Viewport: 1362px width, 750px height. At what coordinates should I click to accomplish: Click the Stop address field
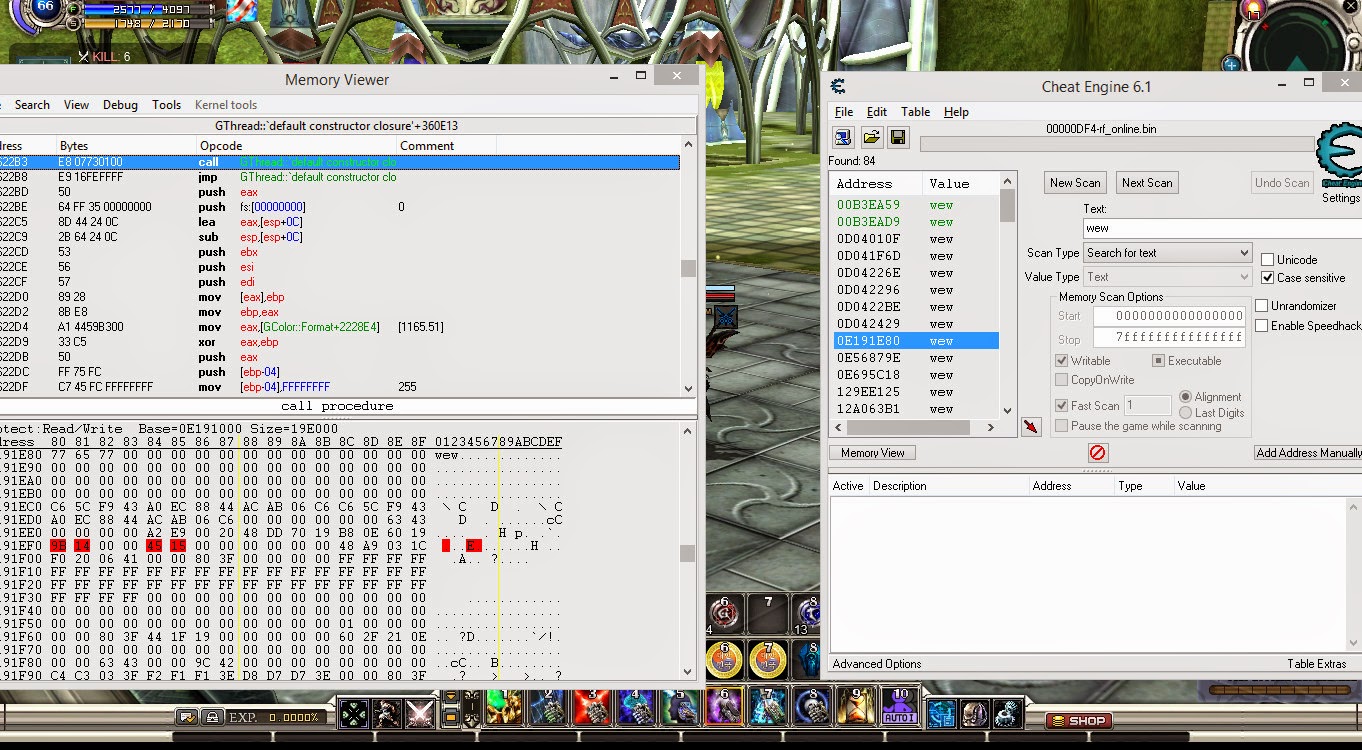click(1169, 338)
